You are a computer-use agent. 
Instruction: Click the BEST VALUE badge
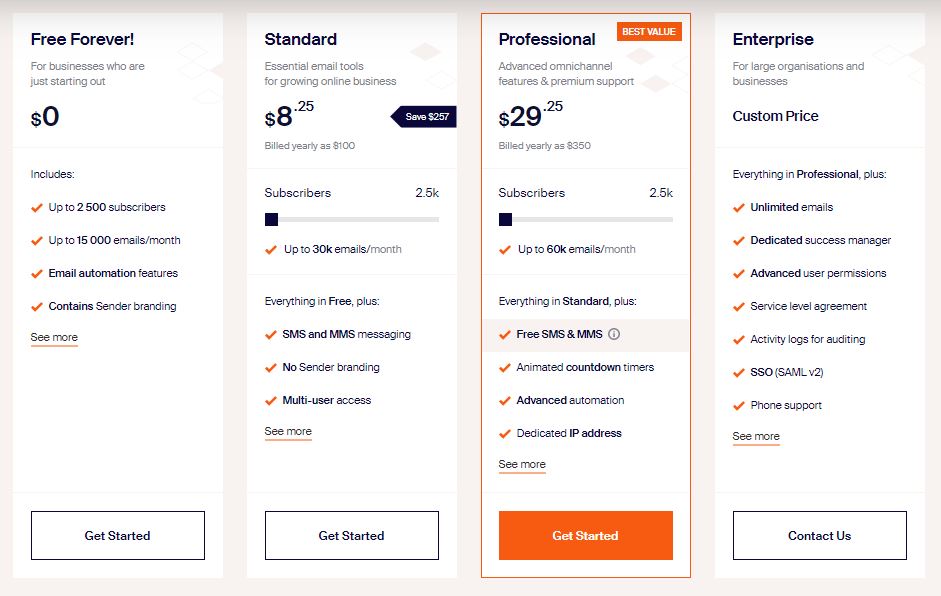coord(649,32)
